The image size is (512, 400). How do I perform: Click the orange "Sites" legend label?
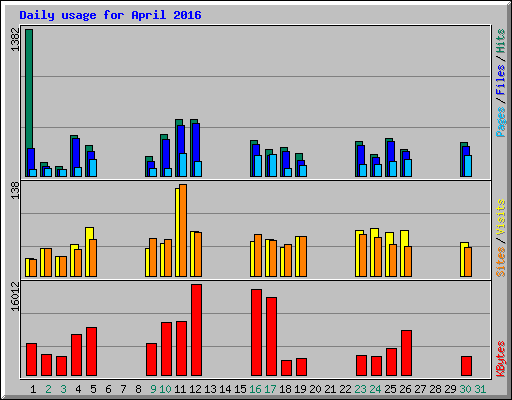[x=500, y=262]
